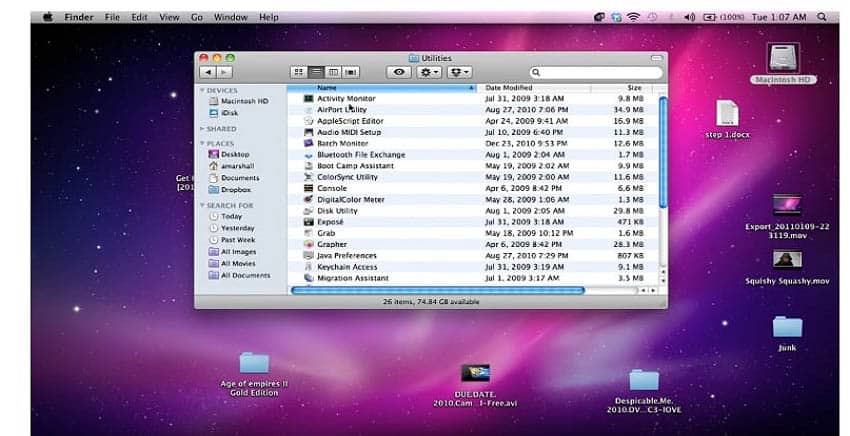850x436 pixels.
Task: Select the Console icon
Action: pos(308,188)
